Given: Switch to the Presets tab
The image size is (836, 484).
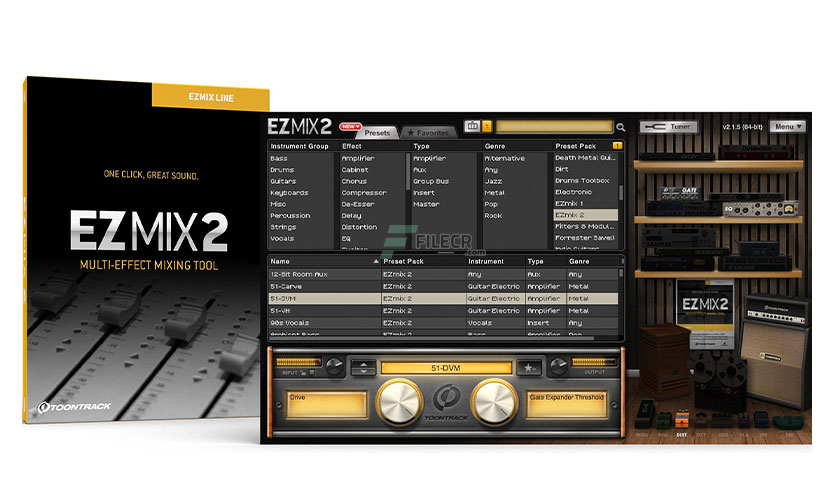Looking at the screenshot, I should coord(377,133).
